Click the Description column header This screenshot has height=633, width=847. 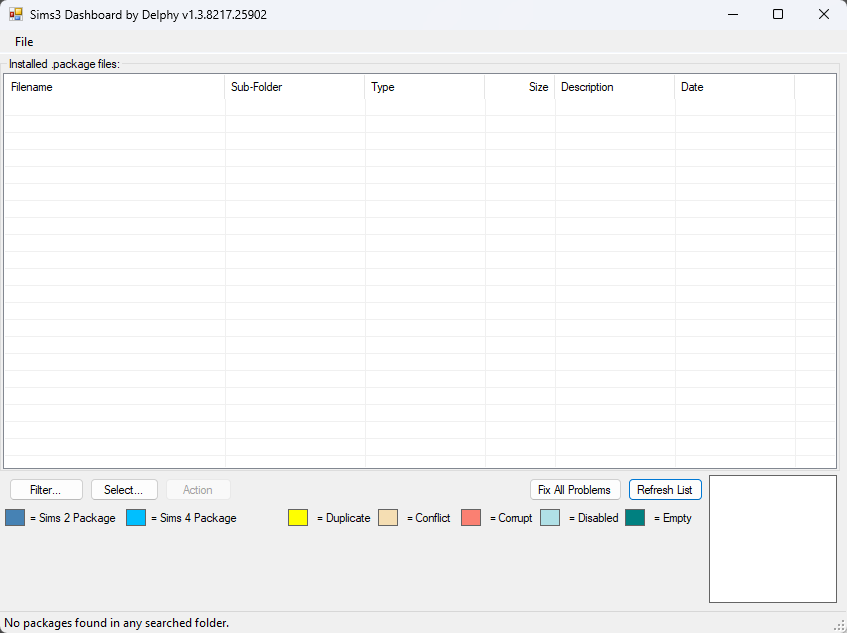tap(615, 87)
